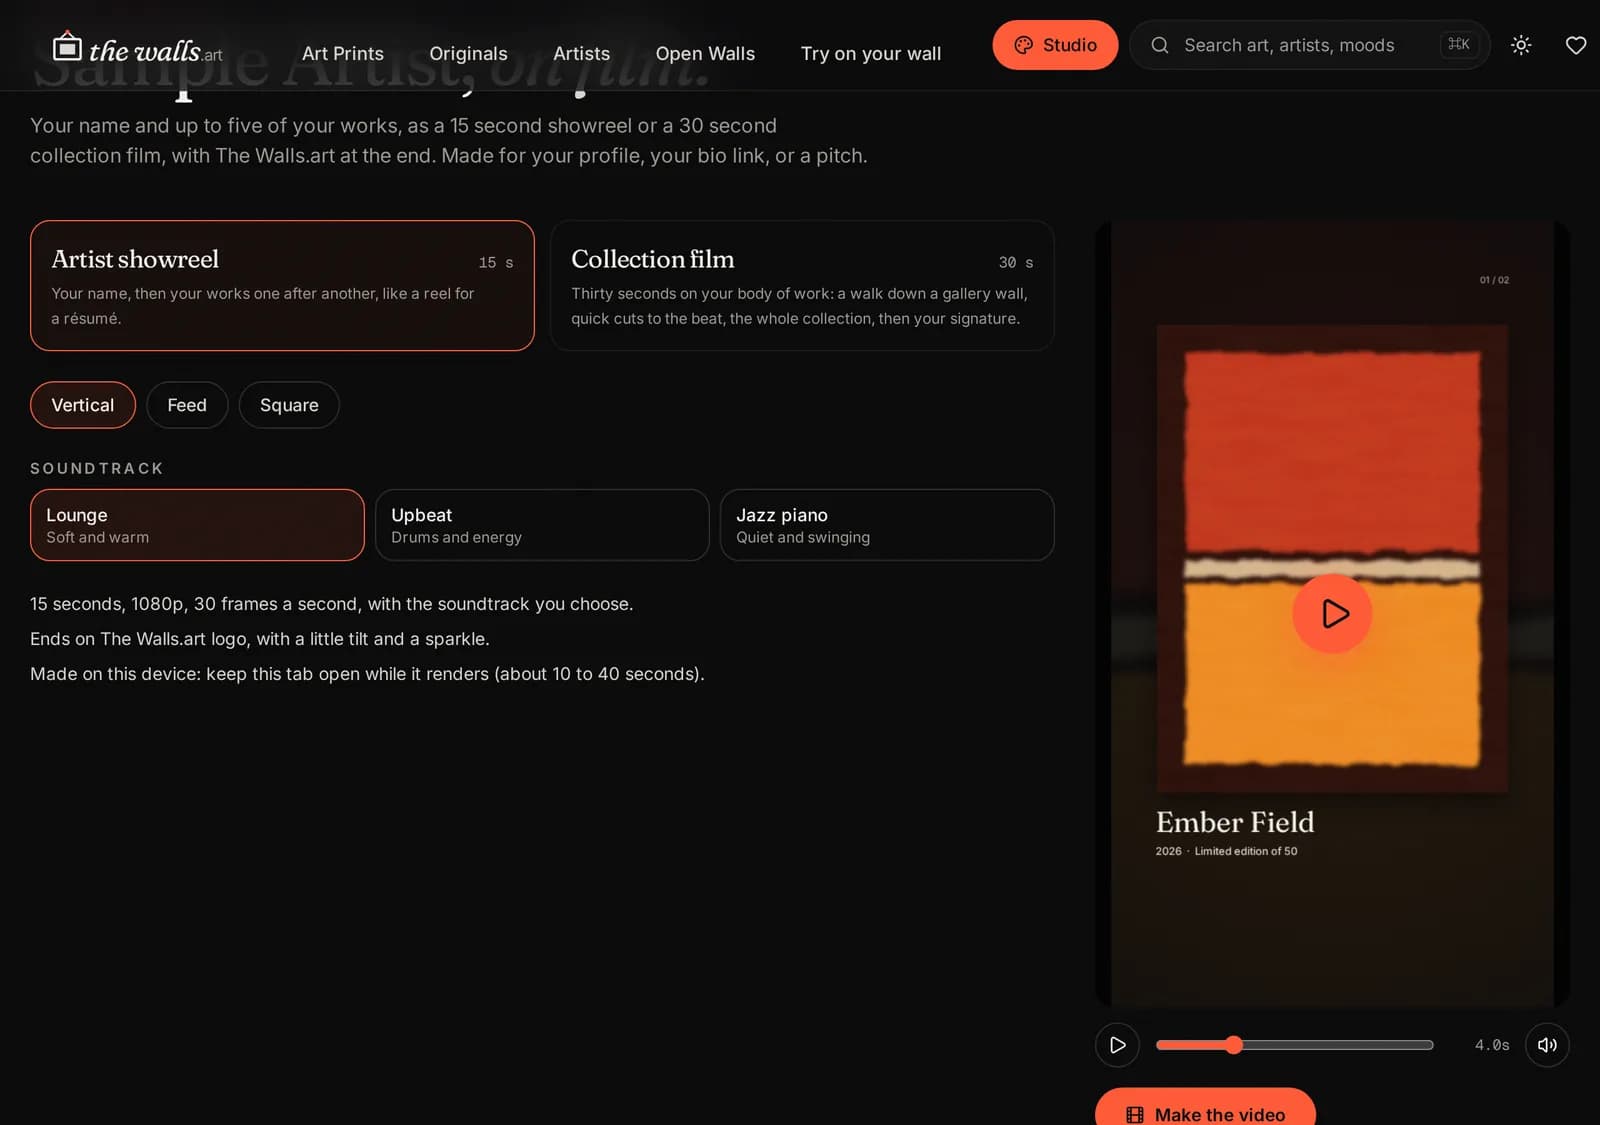This screenshot has width=1600, height=1125.
Task: Mute the preview sound
Action: click(x=1547, y=1045)
